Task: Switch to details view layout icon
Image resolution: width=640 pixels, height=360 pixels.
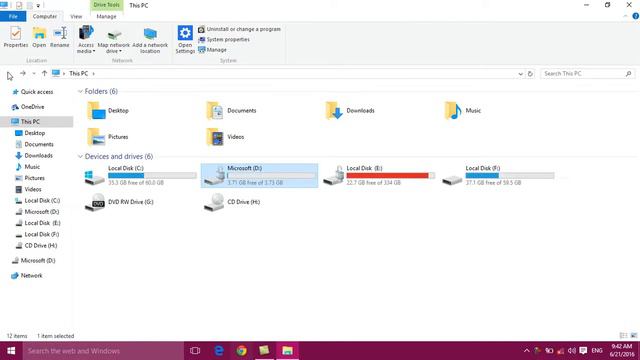Action: pos(623,336)
